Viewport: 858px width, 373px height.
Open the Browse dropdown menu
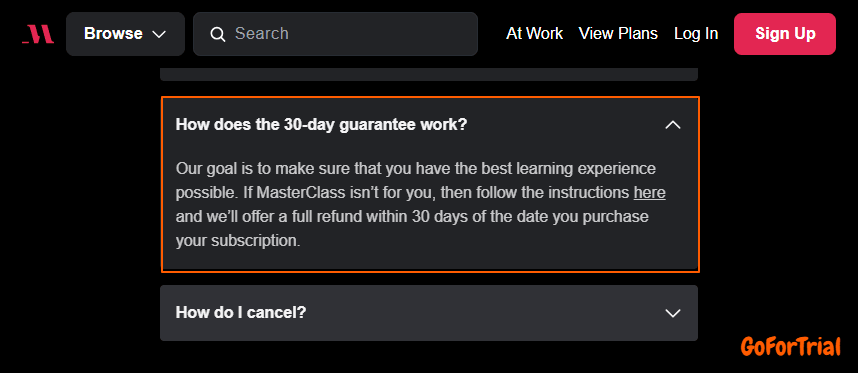click(x=125, y=34)
